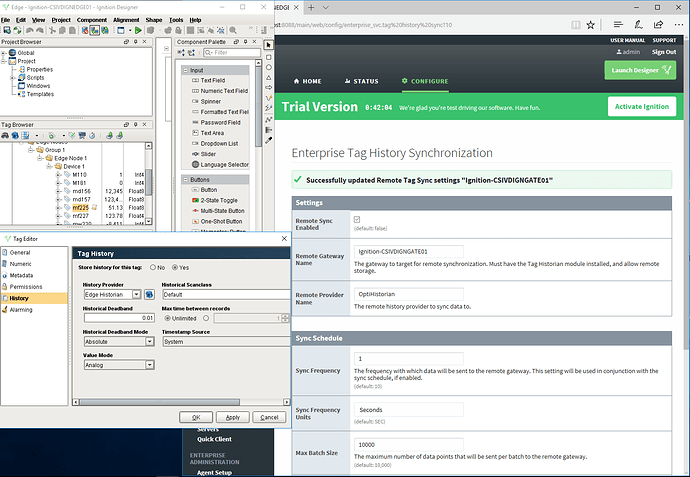Open the Value Mode dropdown
This screenshot has width=690, height=477.
coord(150,365)
